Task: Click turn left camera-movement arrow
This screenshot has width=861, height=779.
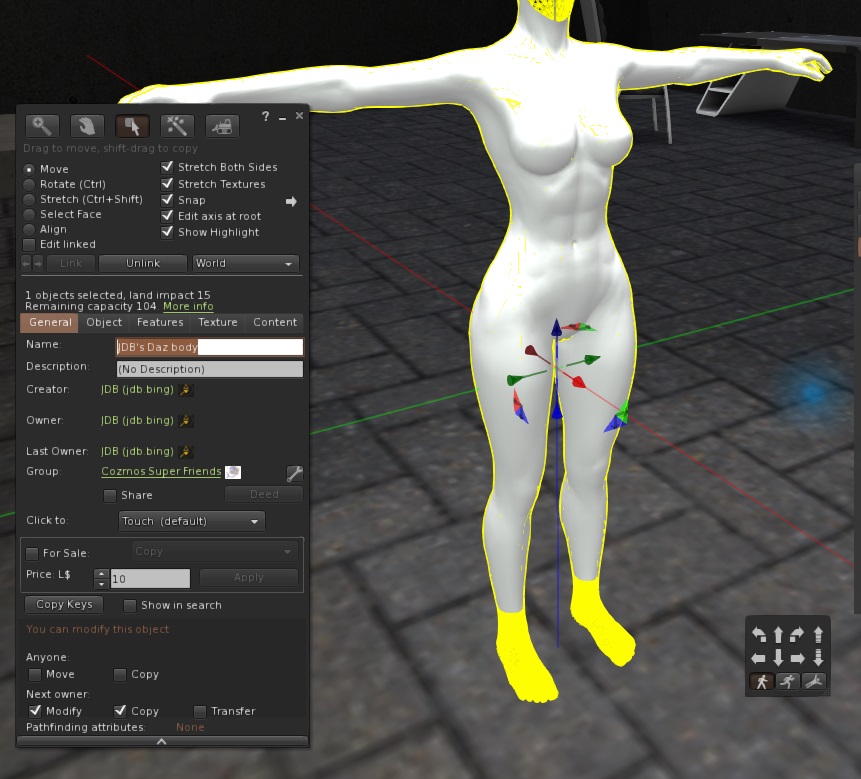Action: coord(759,635)
